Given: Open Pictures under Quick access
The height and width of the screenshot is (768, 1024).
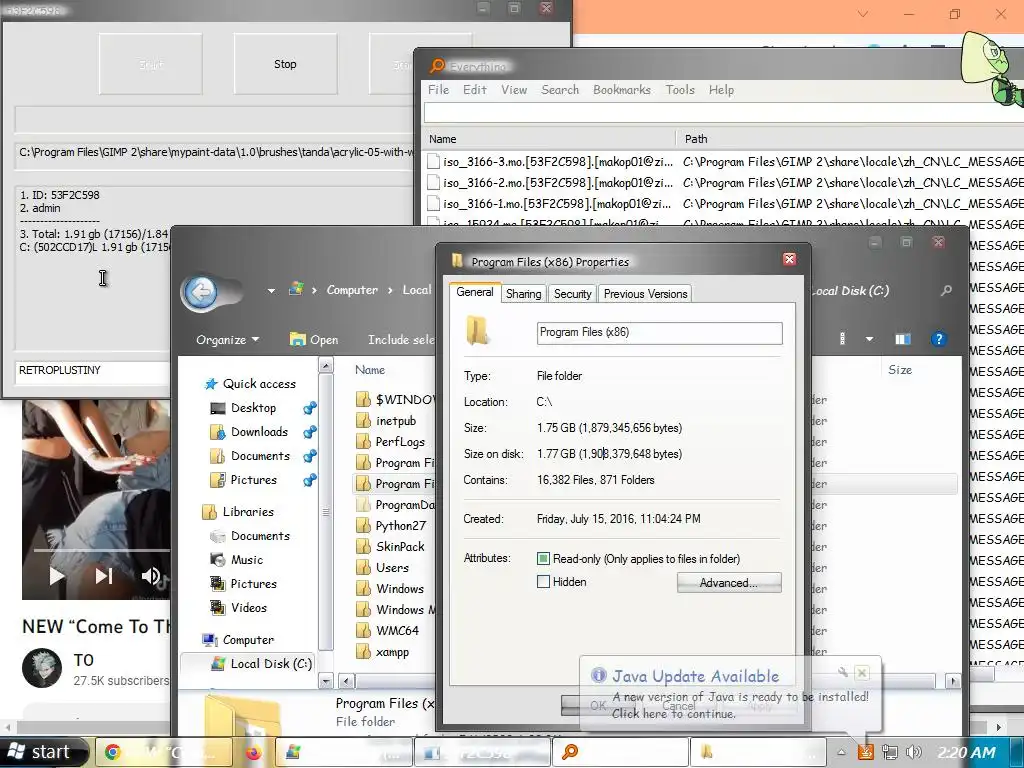Looking at the screenshot, I should point(253,480).
